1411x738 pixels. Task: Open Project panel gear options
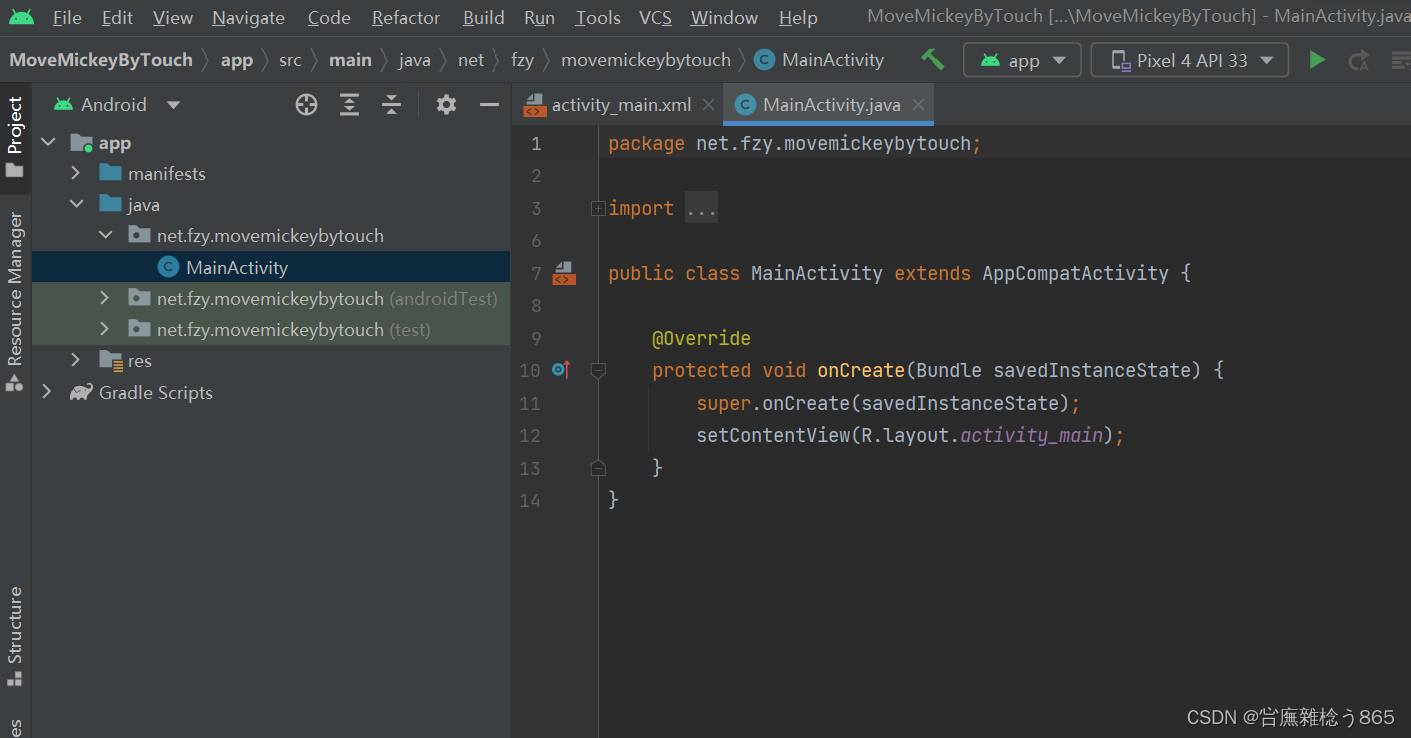446,104
